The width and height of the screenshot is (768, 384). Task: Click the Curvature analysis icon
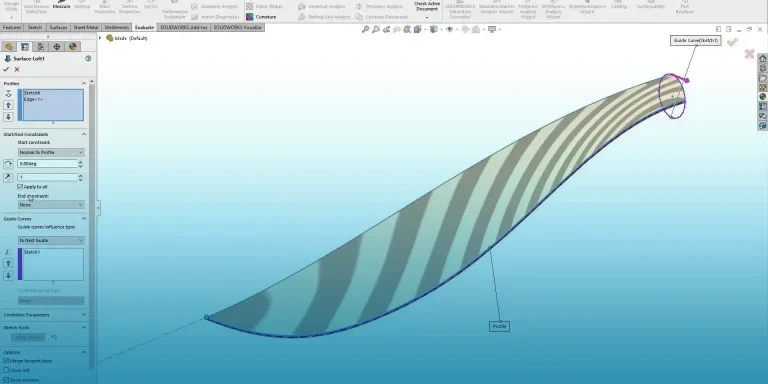coord(250,17)
